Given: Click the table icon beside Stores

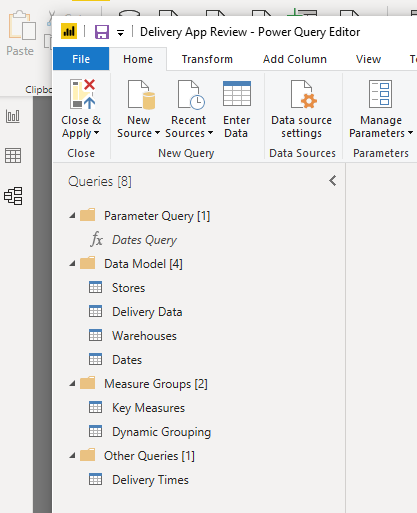Looking at the screenshot, I should (x=96, y=287).
